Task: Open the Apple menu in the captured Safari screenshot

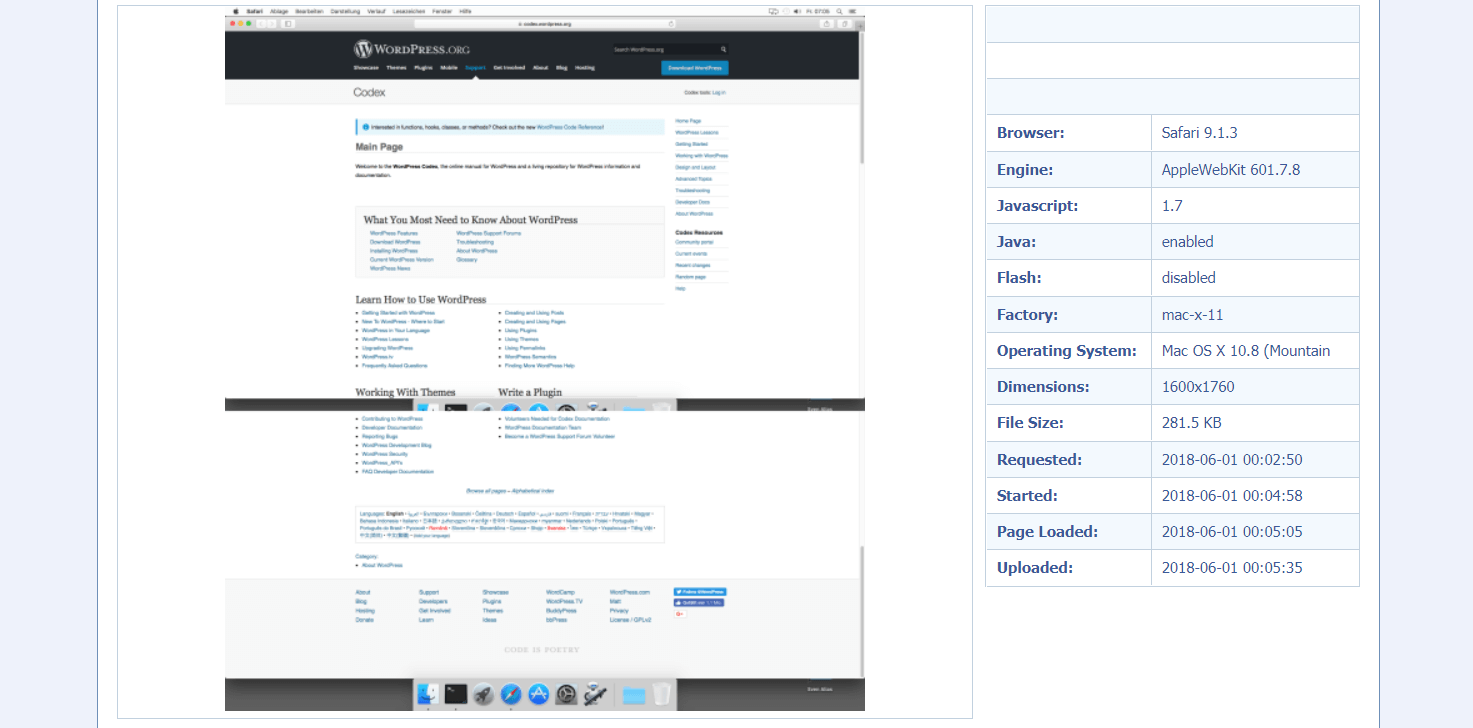Action: [x=236, y=11]
